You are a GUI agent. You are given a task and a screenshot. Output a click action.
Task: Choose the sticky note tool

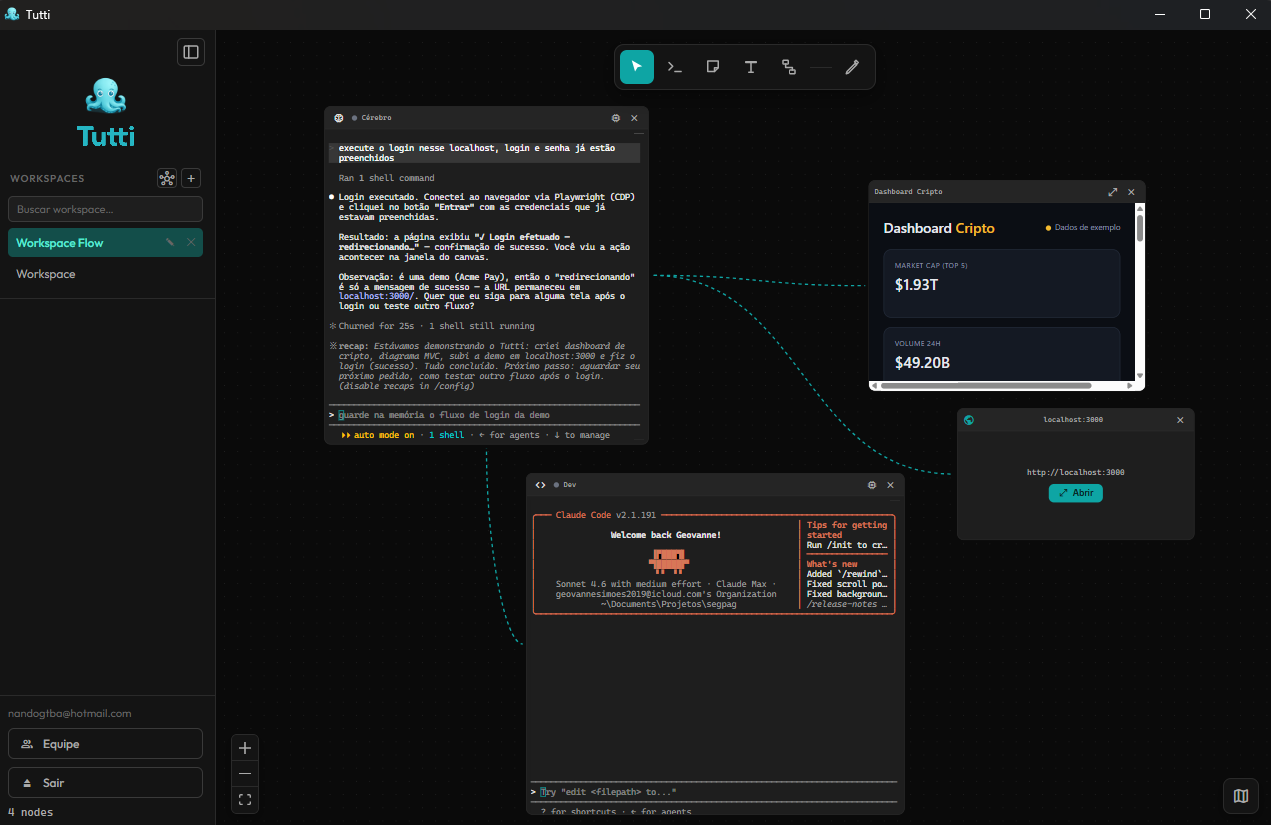[x=713, y=67]
